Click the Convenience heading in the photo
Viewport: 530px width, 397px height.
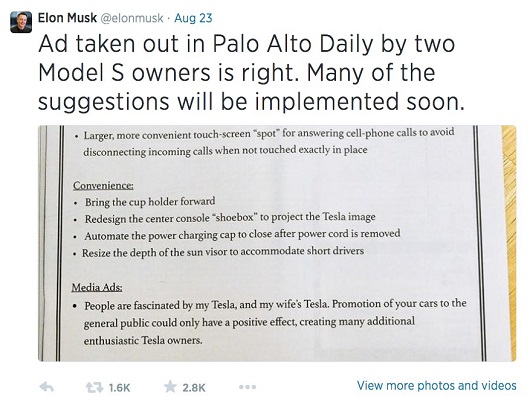tap(103, 185)
